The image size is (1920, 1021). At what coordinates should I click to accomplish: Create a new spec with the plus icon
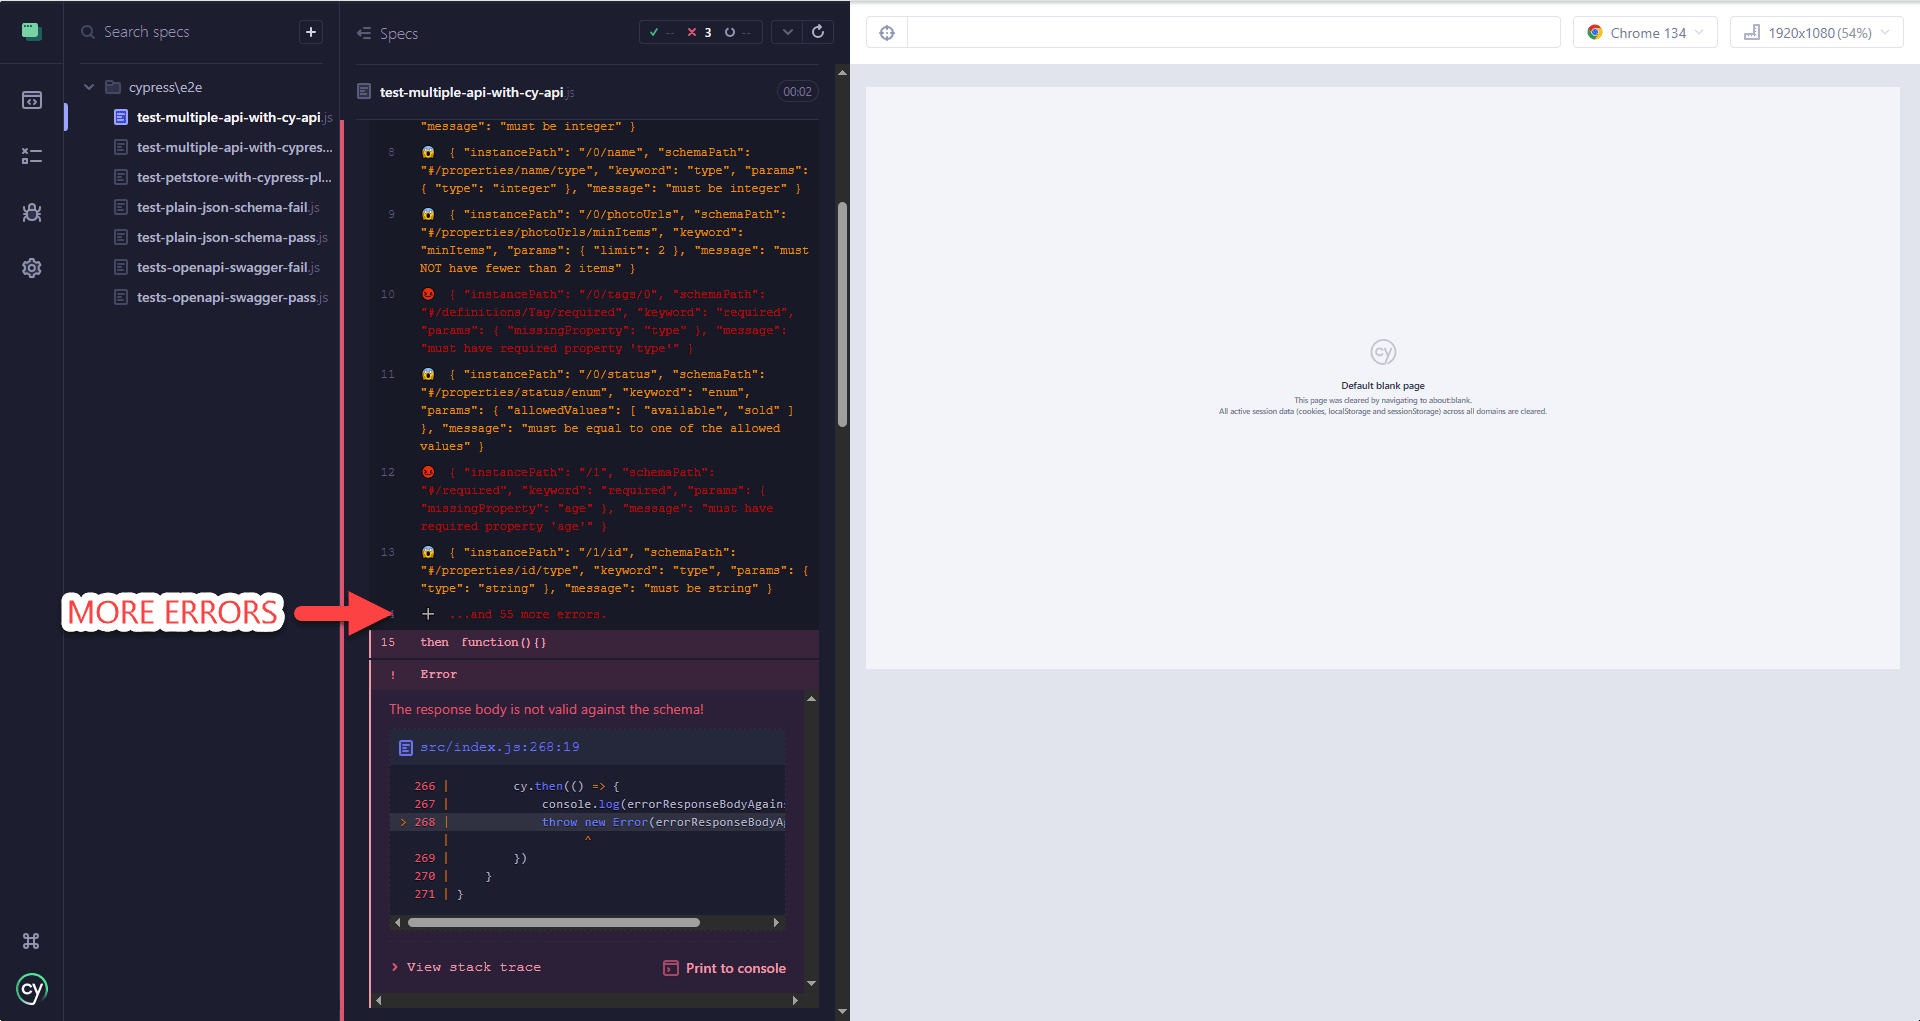[x=310, y=31]
